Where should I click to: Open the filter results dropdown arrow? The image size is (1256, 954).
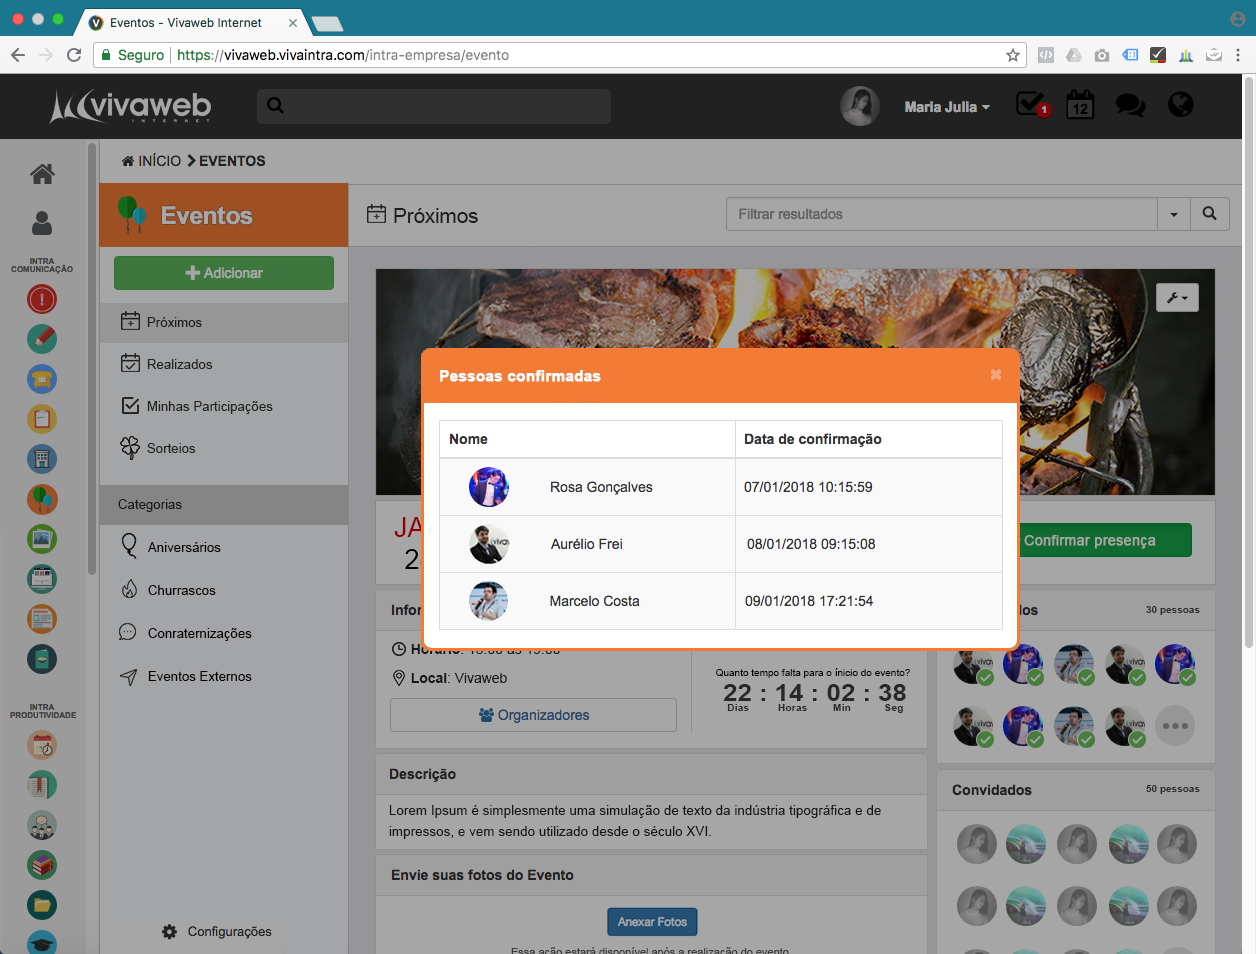click(x=1174, y=214)
